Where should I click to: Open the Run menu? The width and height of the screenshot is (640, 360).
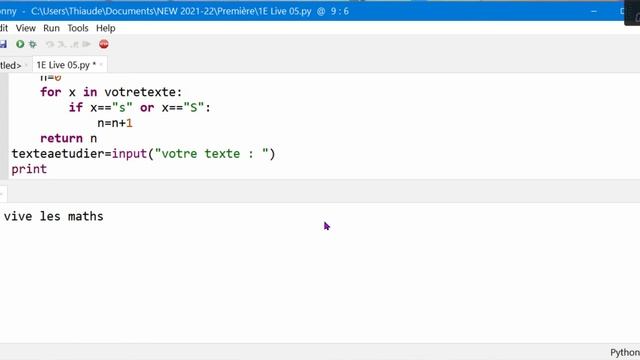(51, 28)
